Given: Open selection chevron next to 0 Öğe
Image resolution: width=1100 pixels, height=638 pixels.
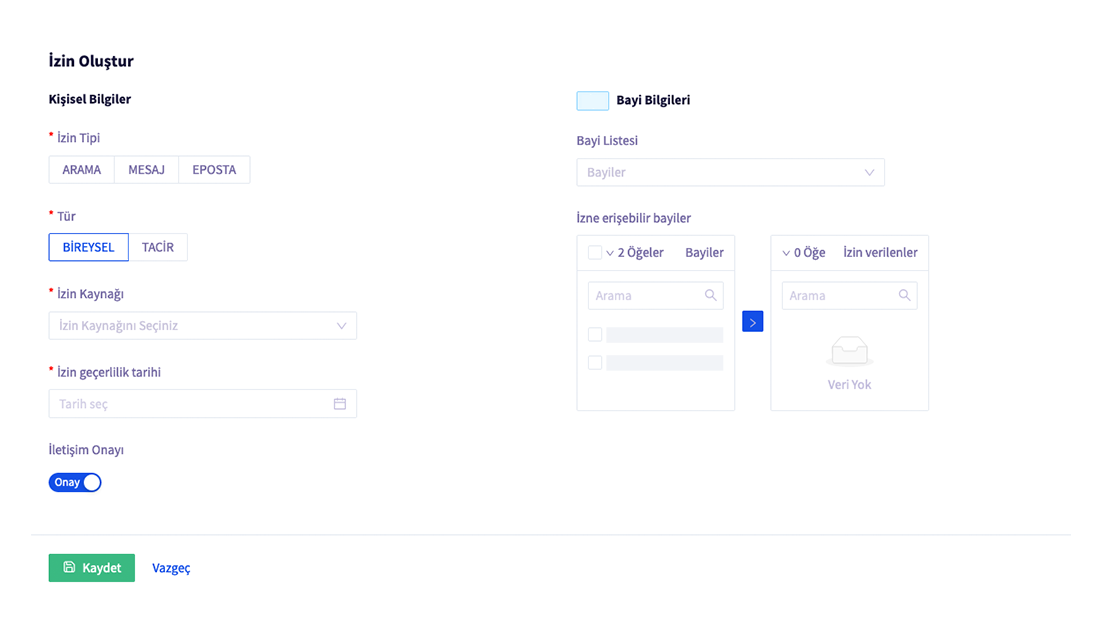Looking at the screenshot, I should tap(786, 254).
